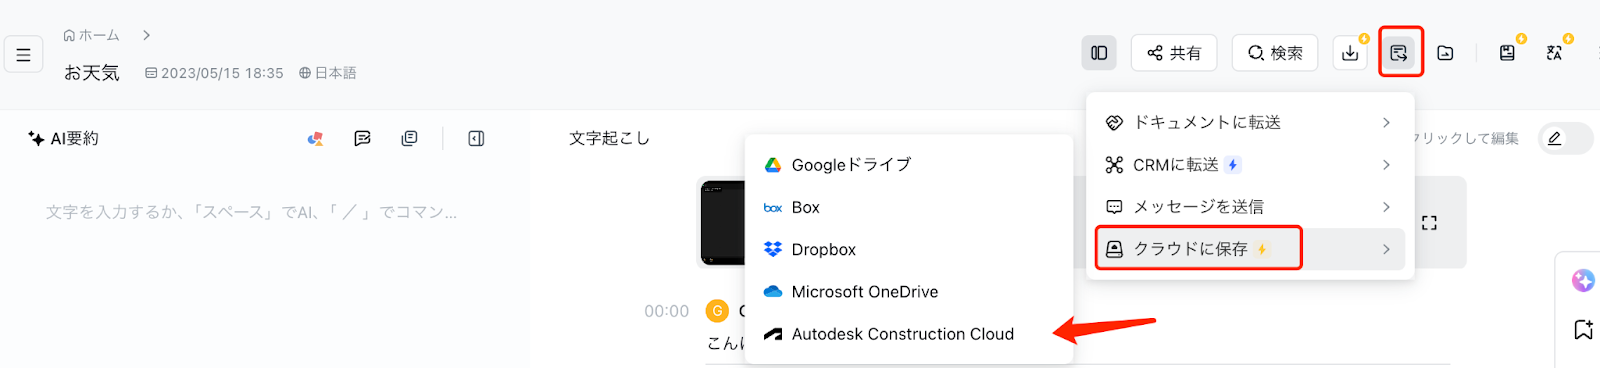1600x368 pixels.
Task: Click the save note icon in toolbar
Action: (1507, 53)
